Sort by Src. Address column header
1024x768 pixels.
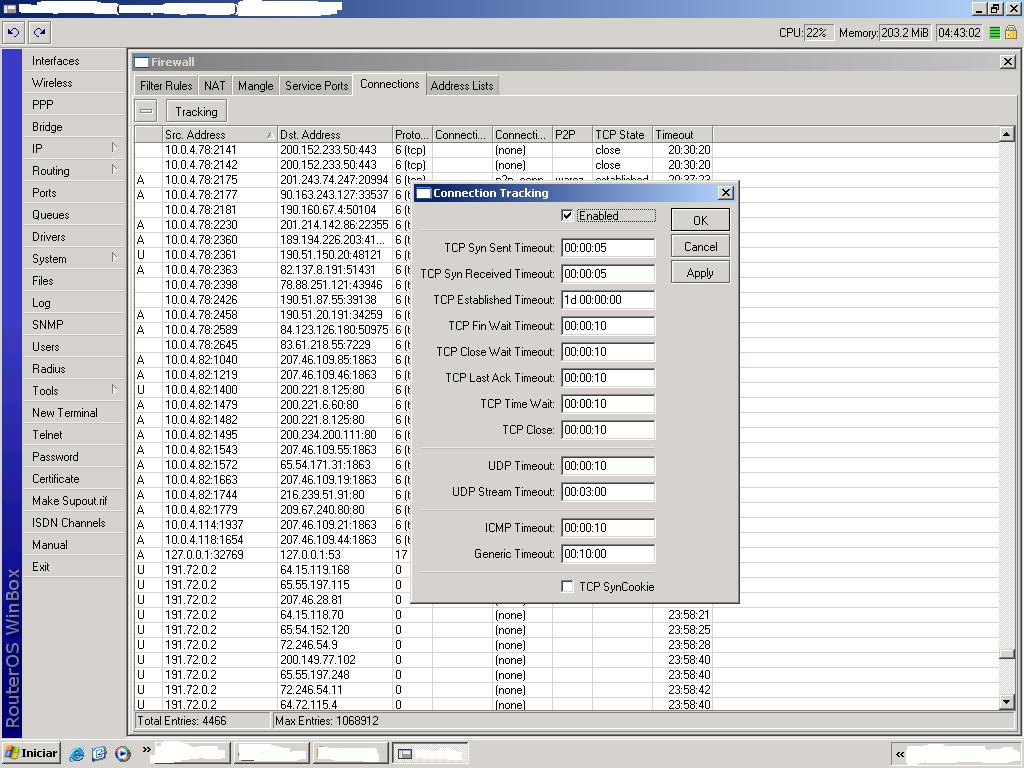coord(219,135)
